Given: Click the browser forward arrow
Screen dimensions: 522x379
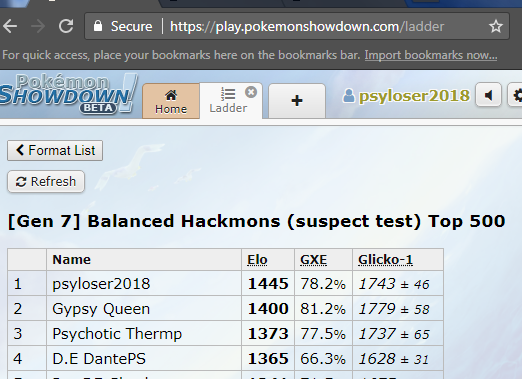Looking at the screenshot, I should tap(38, 26).
